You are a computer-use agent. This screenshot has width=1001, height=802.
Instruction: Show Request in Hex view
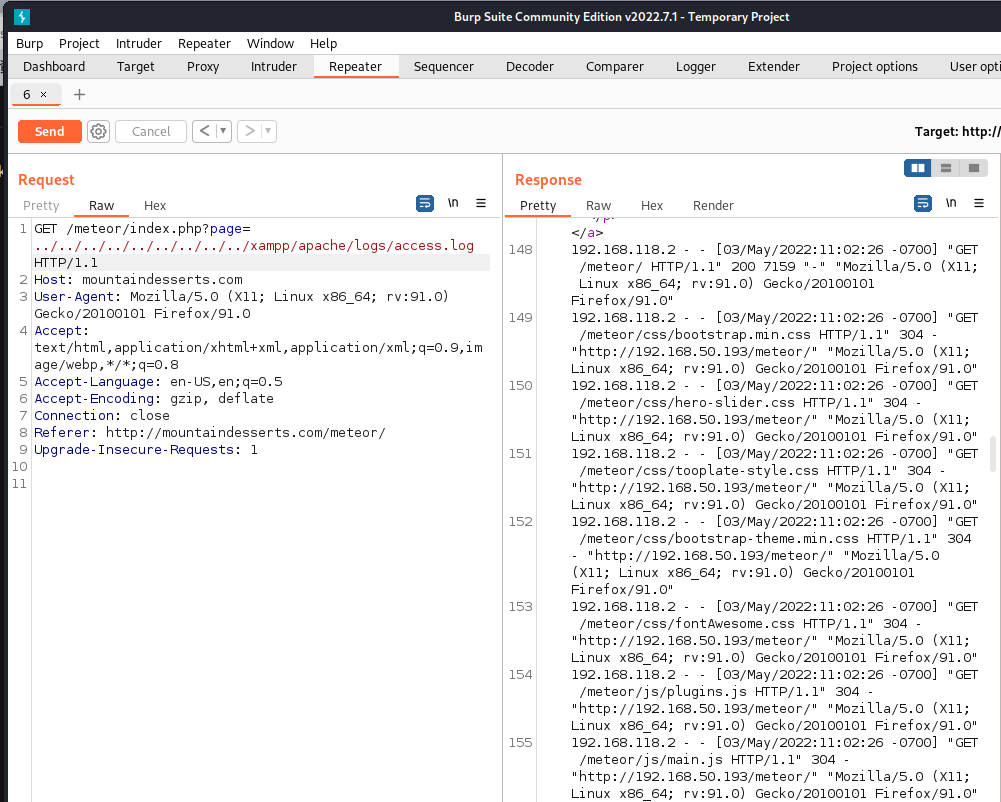click(154, 206)
